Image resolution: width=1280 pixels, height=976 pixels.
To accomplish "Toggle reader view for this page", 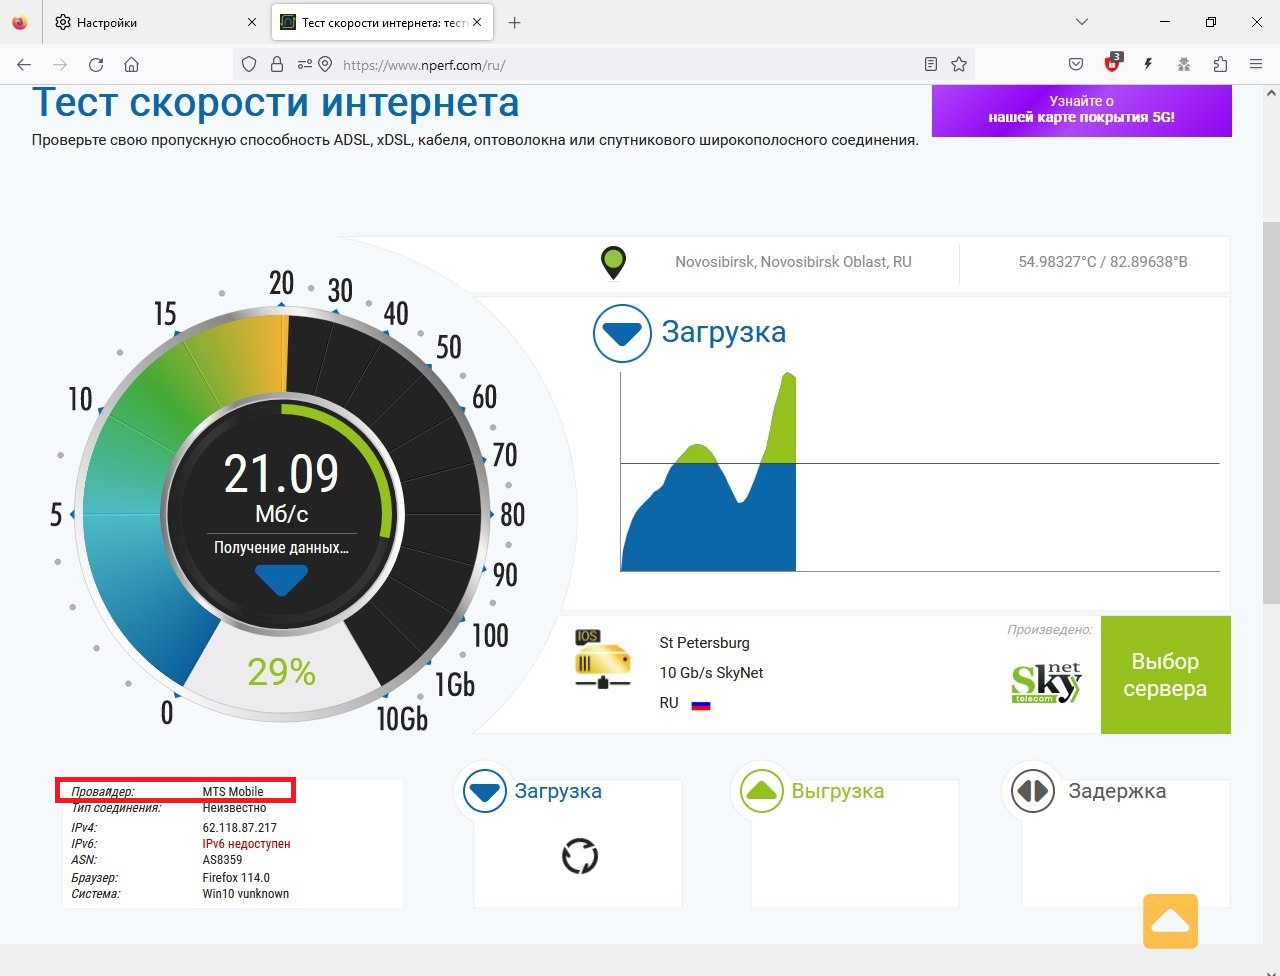I will (x=931, y=65).
